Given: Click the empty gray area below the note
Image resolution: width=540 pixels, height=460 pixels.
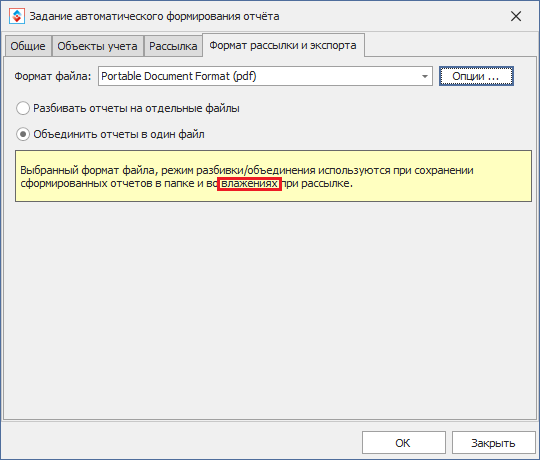Looking at the screenshot, I should click(270, 310).
